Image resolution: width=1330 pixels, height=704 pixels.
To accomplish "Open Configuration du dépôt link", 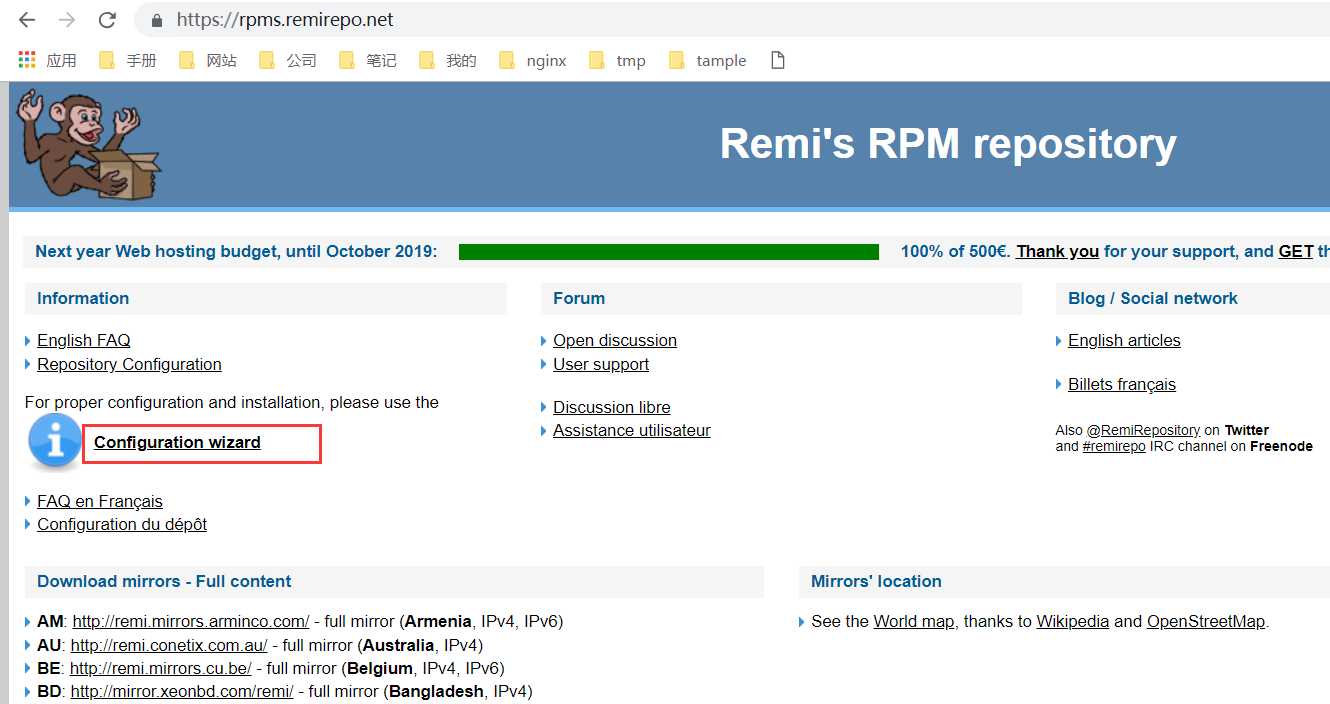I will tap(122, 524).
